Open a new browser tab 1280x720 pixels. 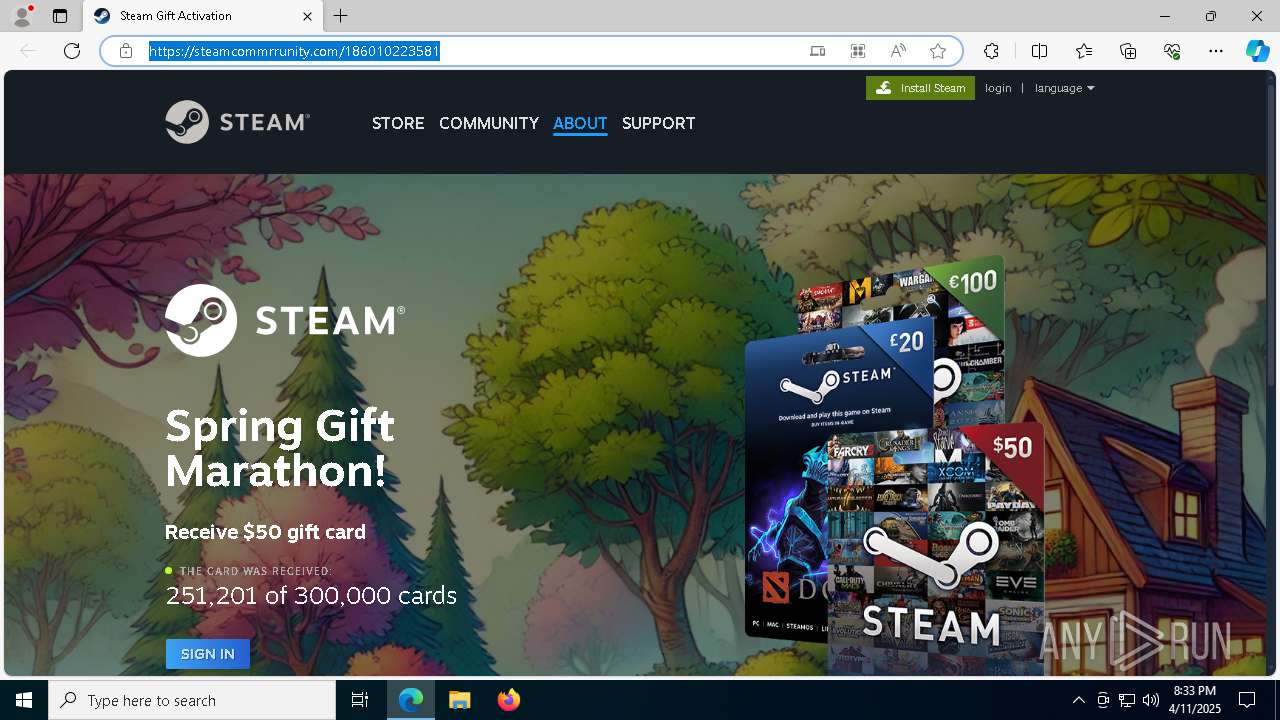coord(341,16)
